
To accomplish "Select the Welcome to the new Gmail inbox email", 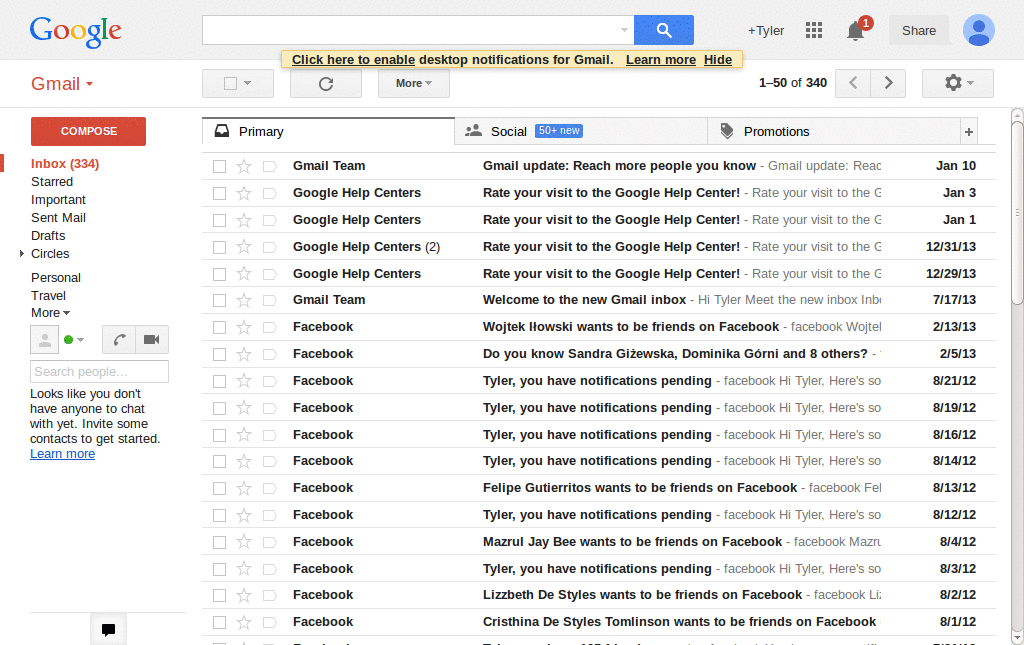I will [x=218, y=299].
